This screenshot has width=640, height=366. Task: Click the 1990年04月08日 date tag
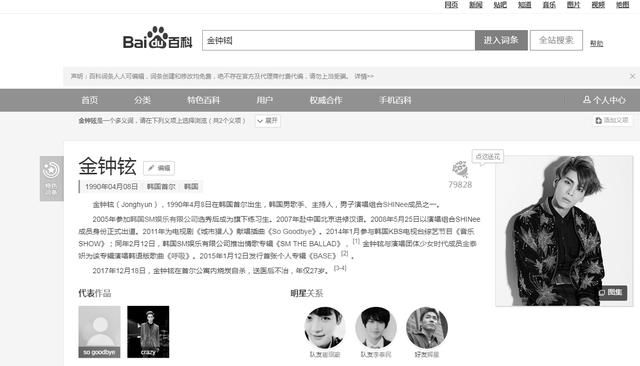tap(111, 186)
